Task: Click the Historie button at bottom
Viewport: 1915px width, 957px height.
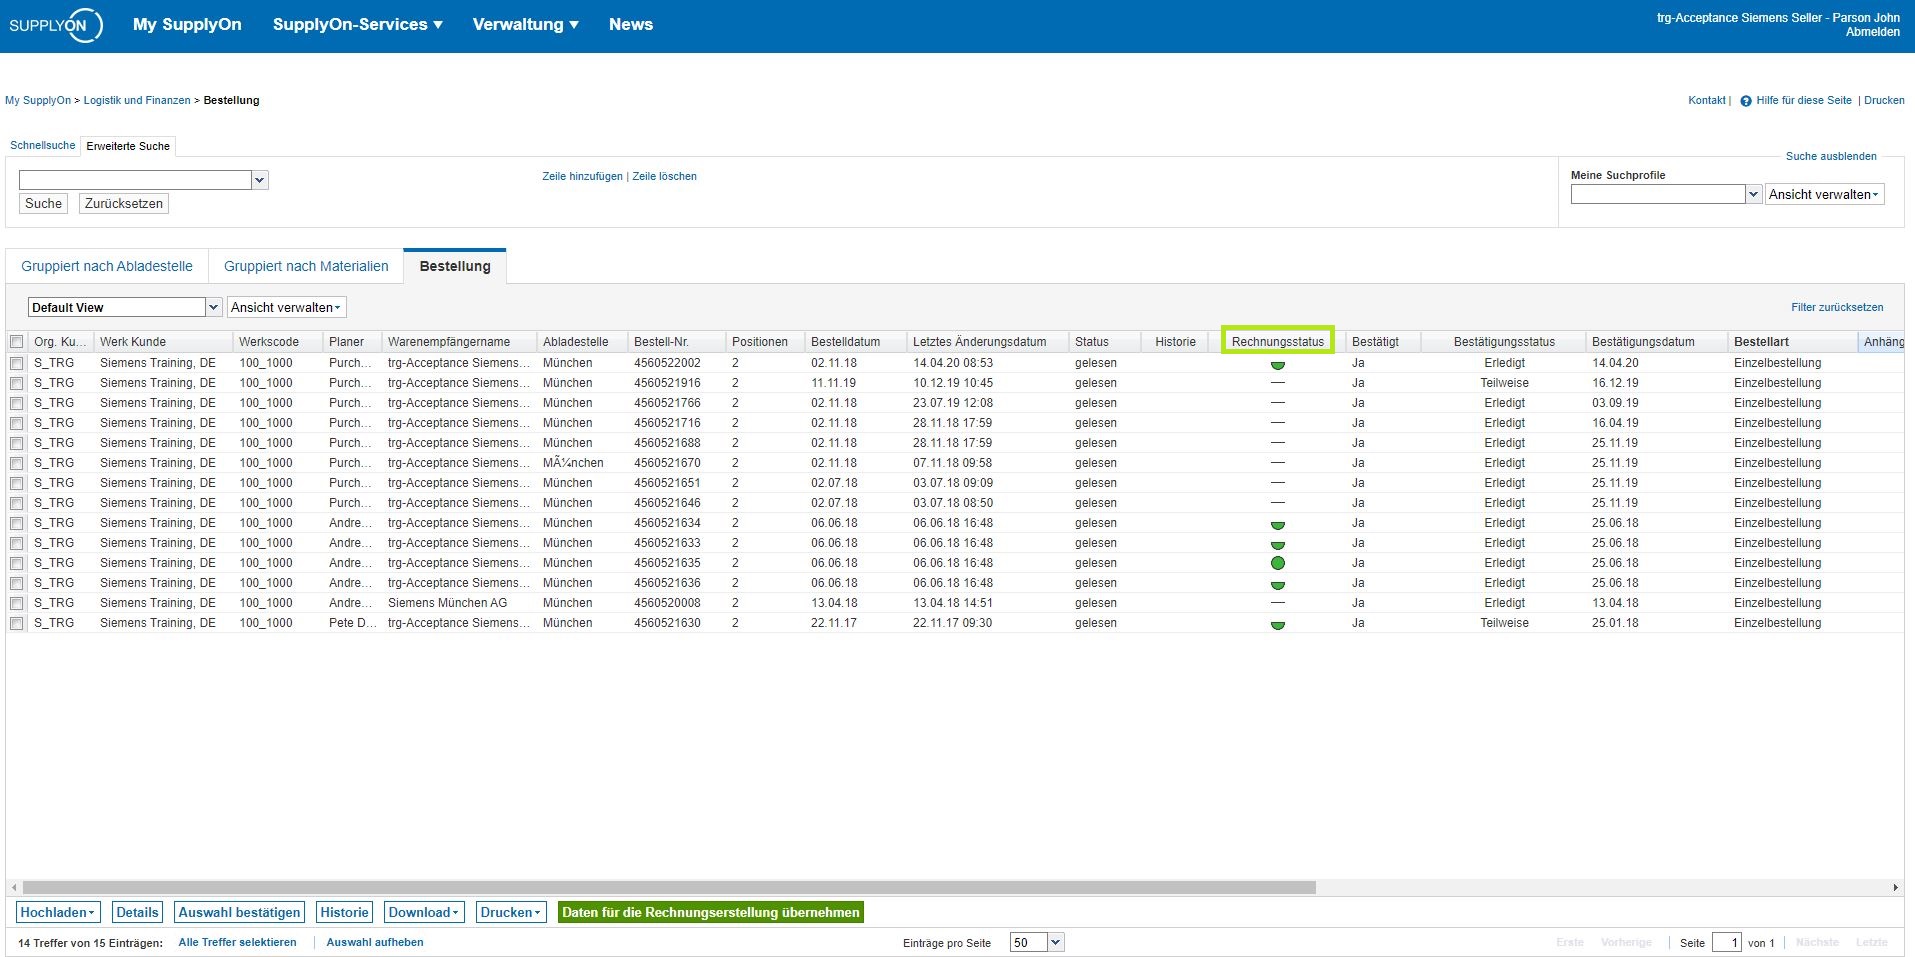Action: point(345,912)
